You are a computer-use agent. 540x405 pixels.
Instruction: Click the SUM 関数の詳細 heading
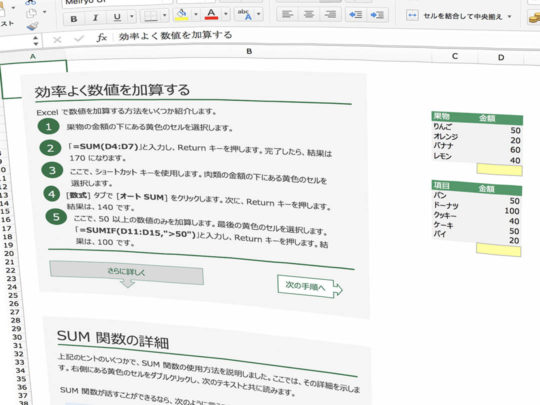[113, 339]
